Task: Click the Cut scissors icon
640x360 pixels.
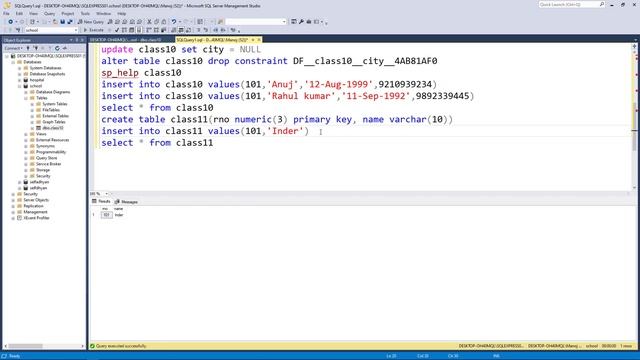Action: [149, 22]
